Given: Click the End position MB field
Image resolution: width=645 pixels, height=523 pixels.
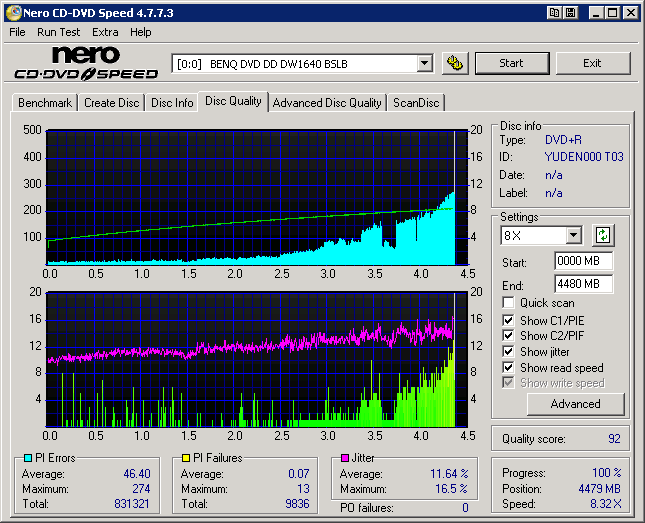Looking at the screenshot, I should 583,284.
